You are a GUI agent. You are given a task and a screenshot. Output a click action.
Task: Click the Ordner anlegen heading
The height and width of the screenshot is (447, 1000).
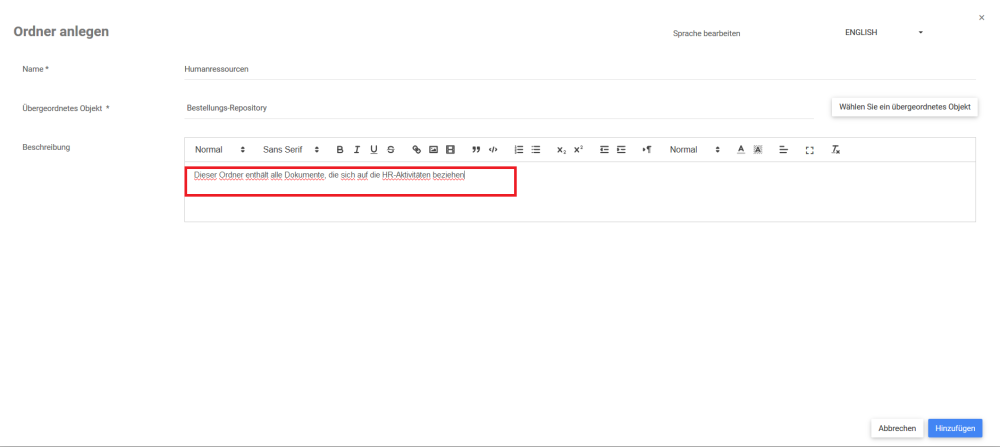coord(61,31)
